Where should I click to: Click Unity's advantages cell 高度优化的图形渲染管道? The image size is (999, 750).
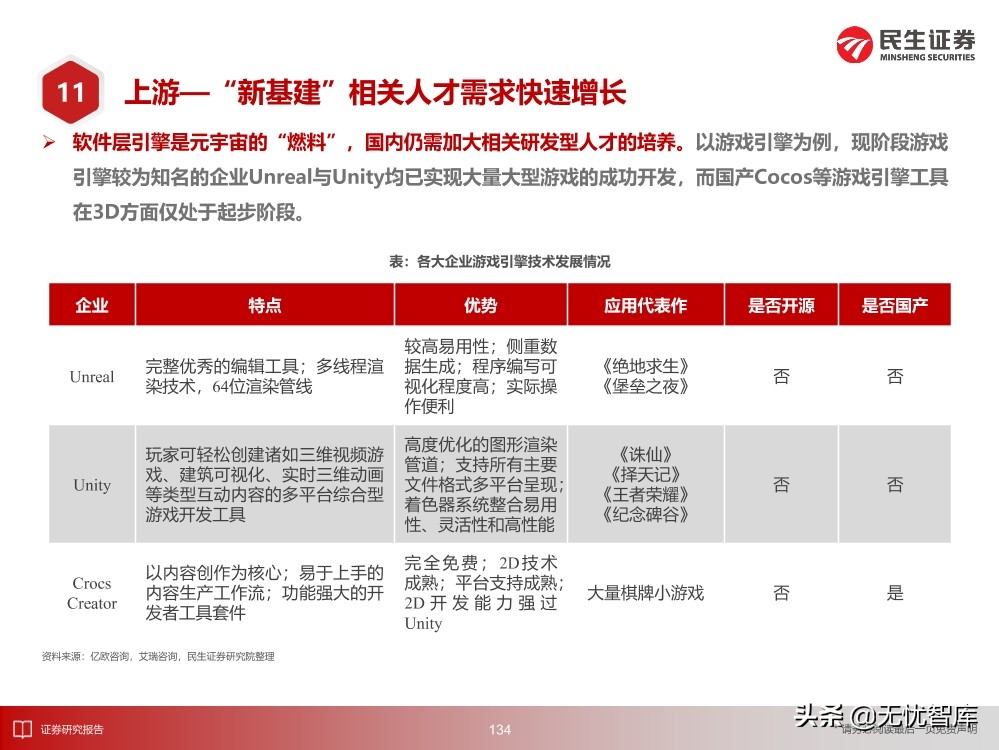483,484
